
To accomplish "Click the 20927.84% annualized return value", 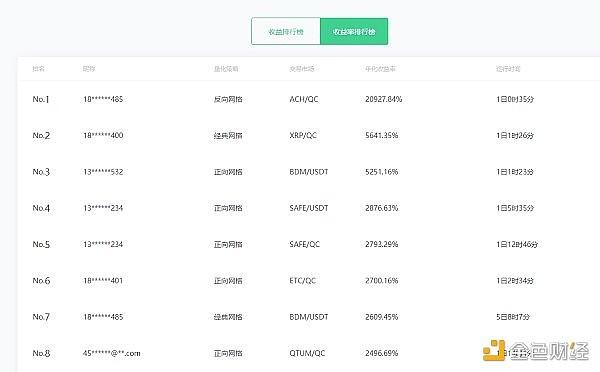I will (x=383, y=99).
